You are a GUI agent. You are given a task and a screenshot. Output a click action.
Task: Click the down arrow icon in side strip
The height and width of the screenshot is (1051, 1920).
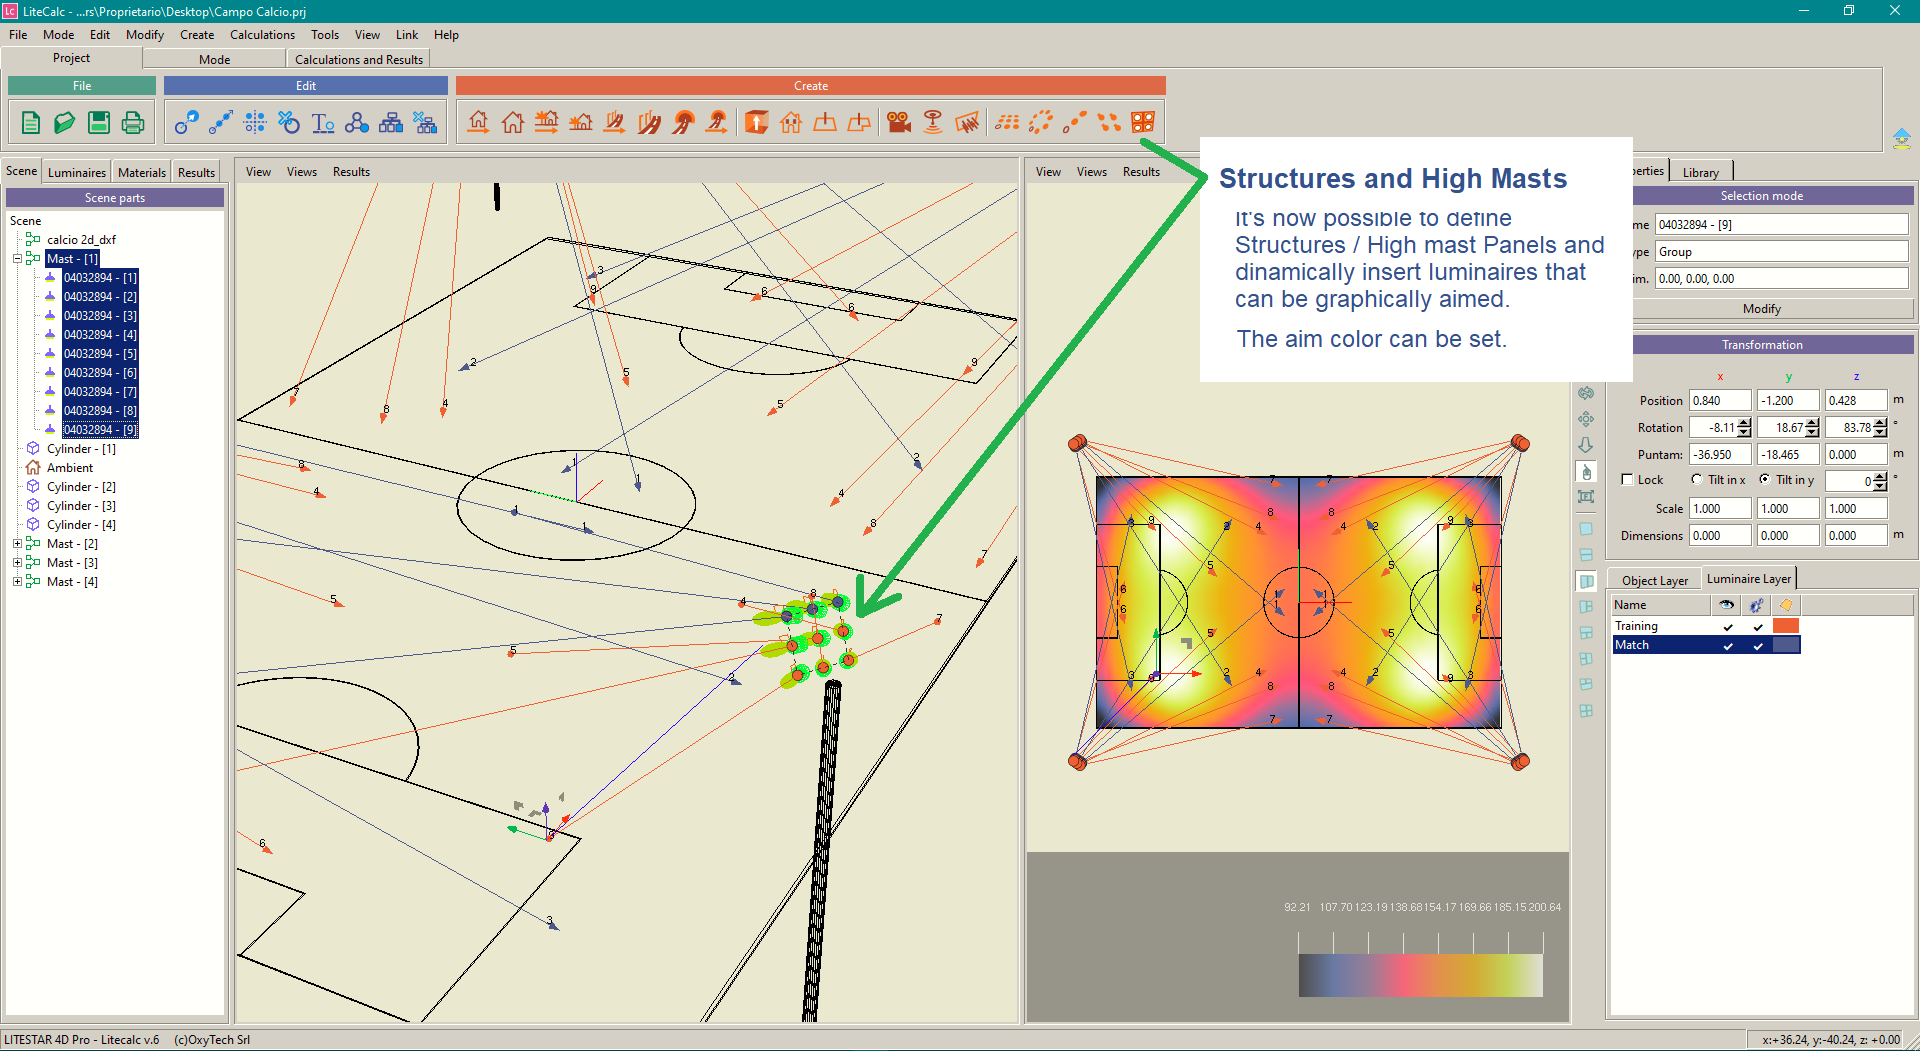1586,445
